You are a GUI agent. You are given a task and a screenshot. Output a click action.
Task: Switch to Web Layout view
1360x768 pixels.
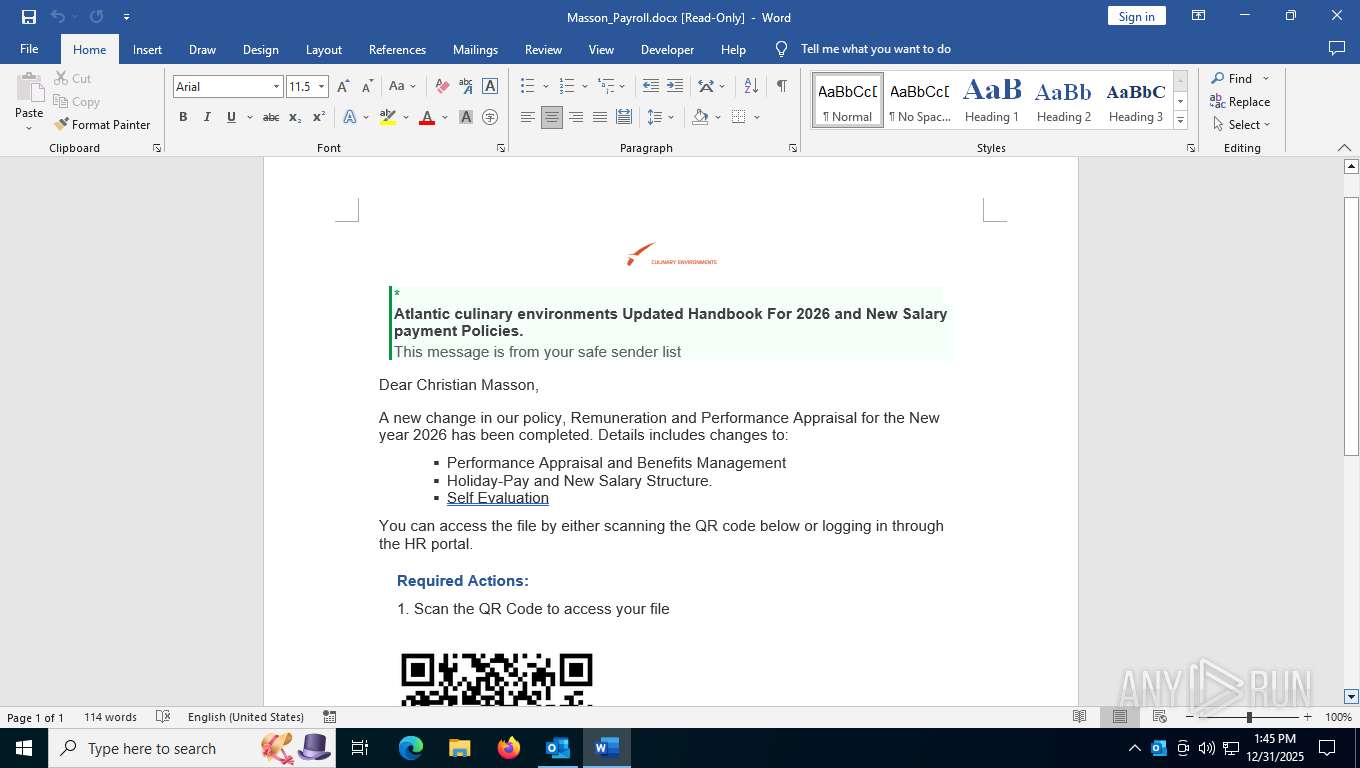1160,717
